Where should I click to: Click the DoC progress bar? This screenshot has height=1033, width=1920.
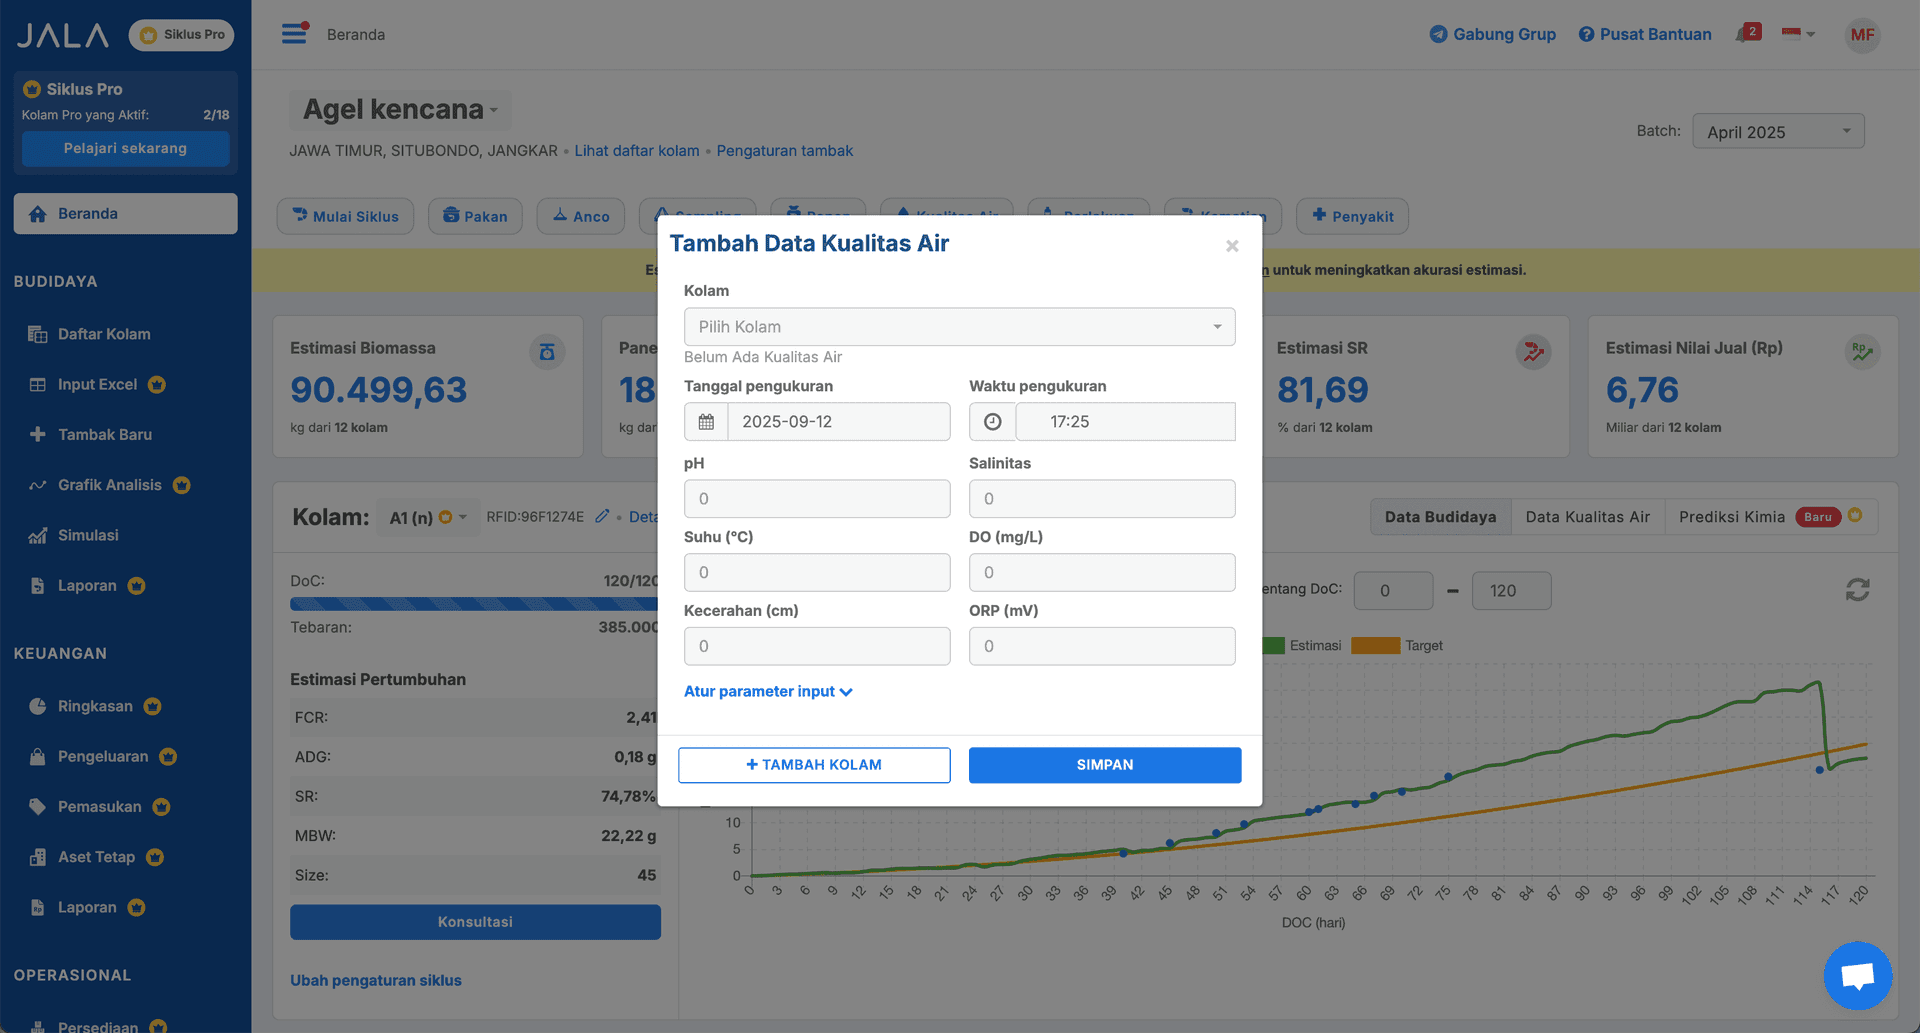(x=473, y=604)
